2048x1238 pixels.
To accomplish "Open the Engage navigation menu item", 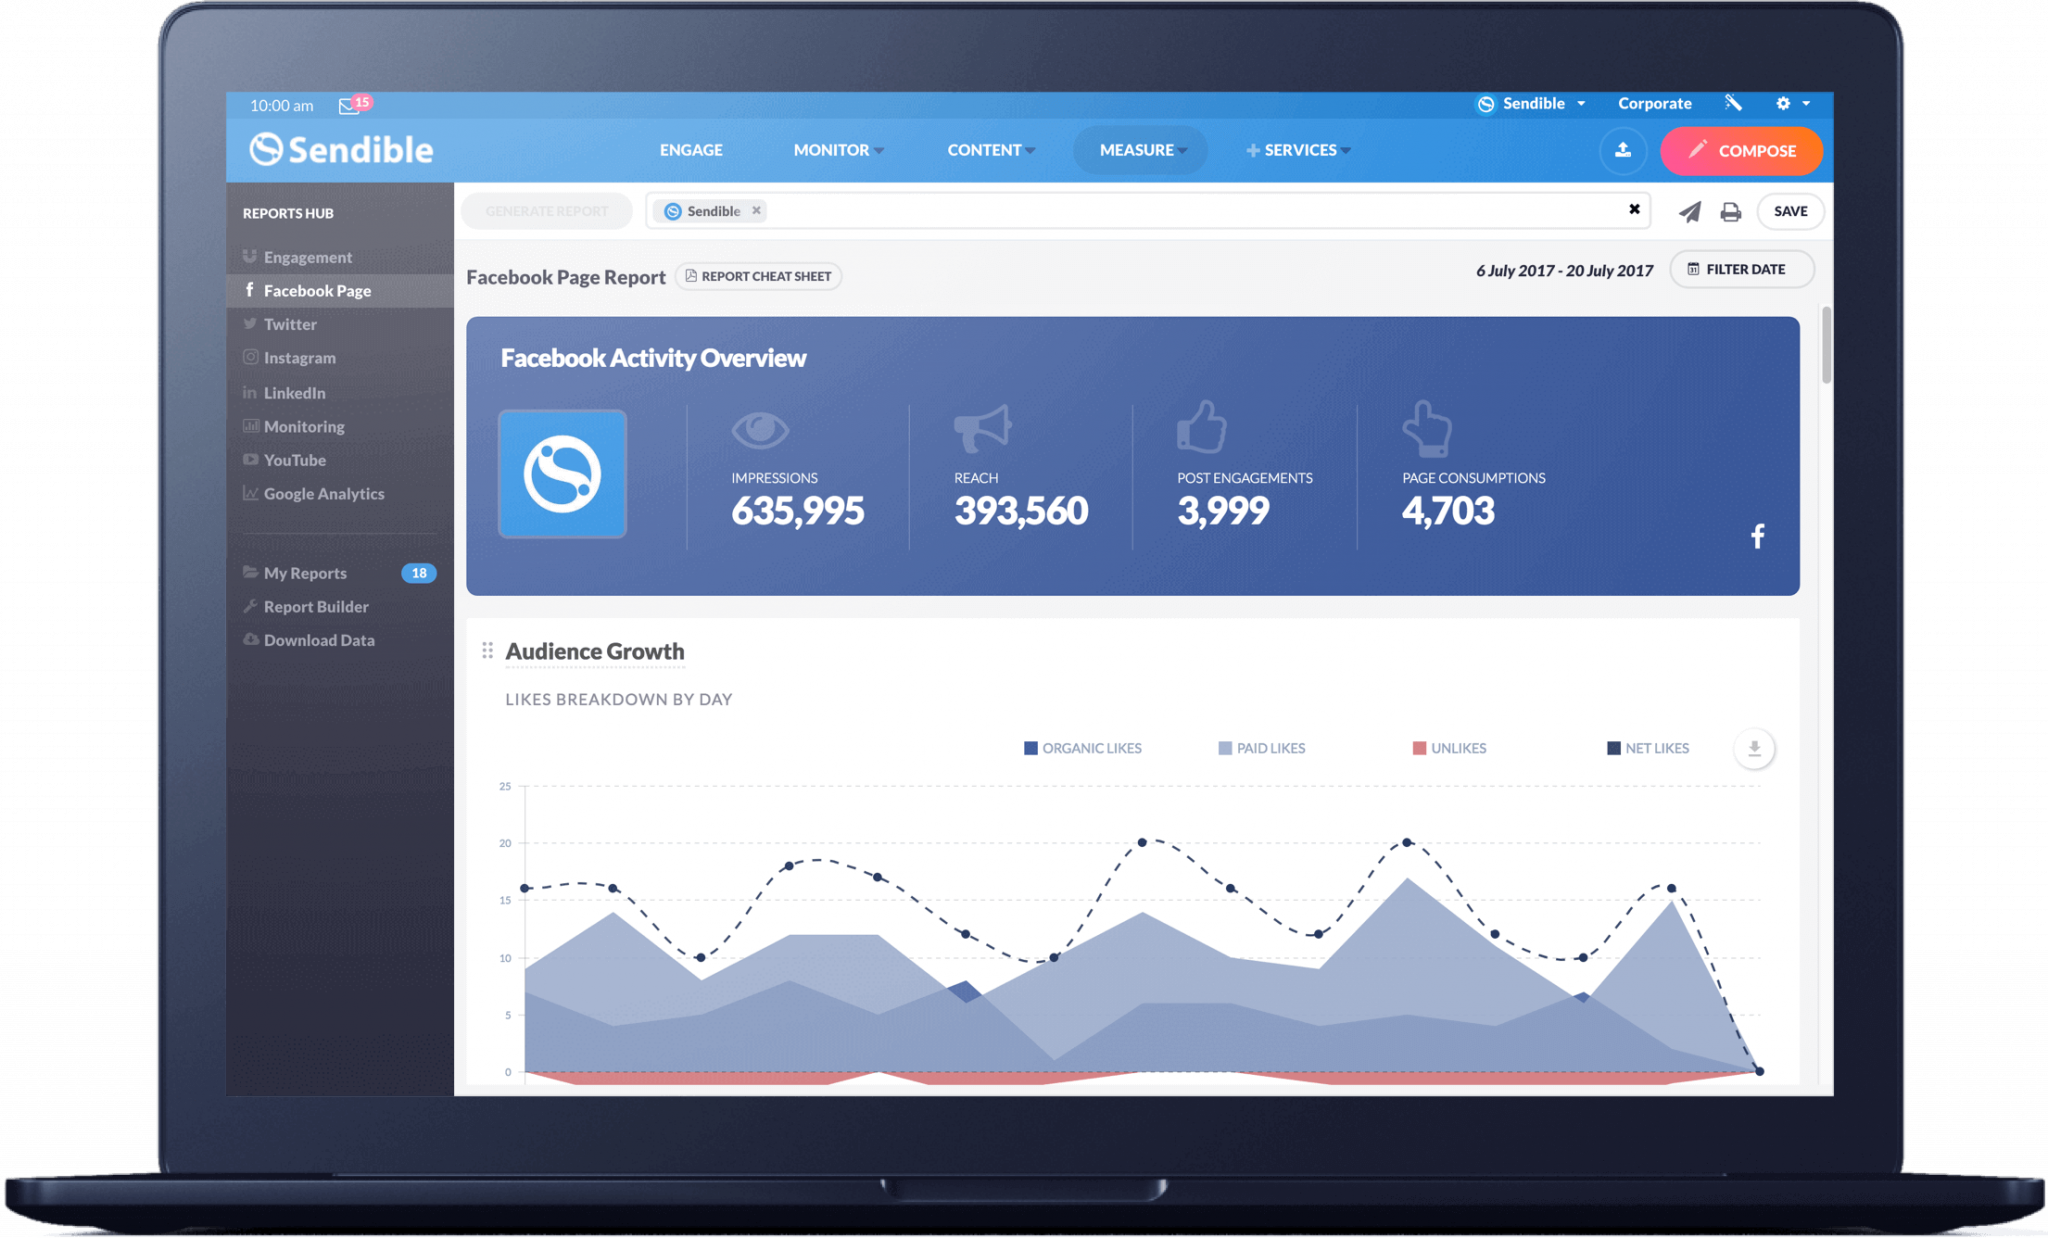I will pyautogui.click(x=690, y=150).
